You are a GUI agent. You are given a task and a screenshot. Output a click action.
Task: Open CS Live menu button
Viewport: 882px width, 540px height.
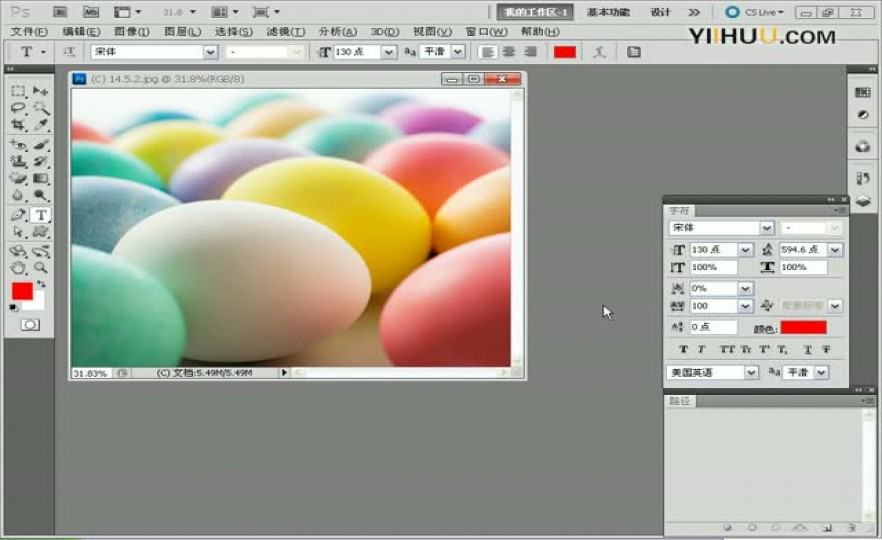tap(755, 12)
